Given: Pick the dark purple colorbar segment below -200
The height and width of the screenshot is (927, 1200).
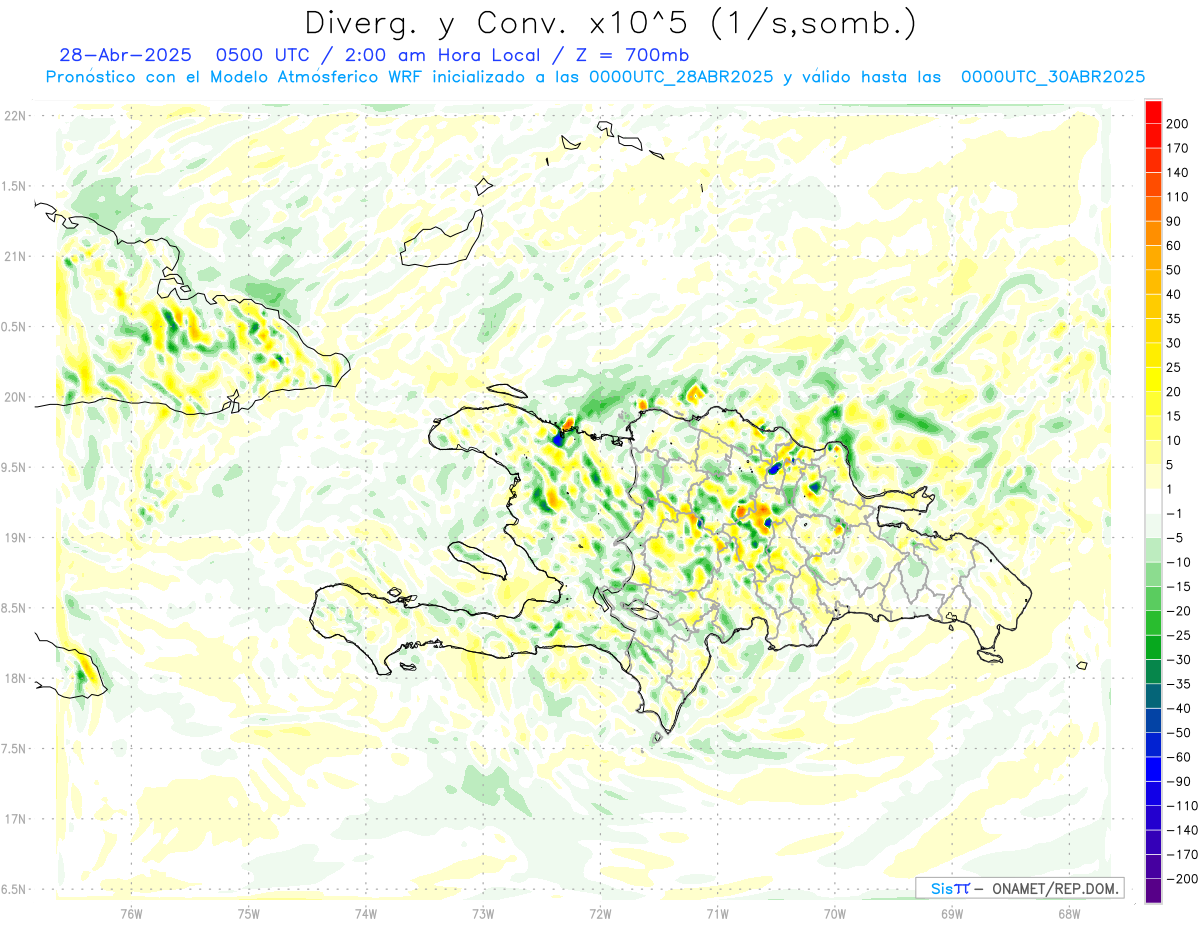Looking at the screenshot, I should 1154,891.
